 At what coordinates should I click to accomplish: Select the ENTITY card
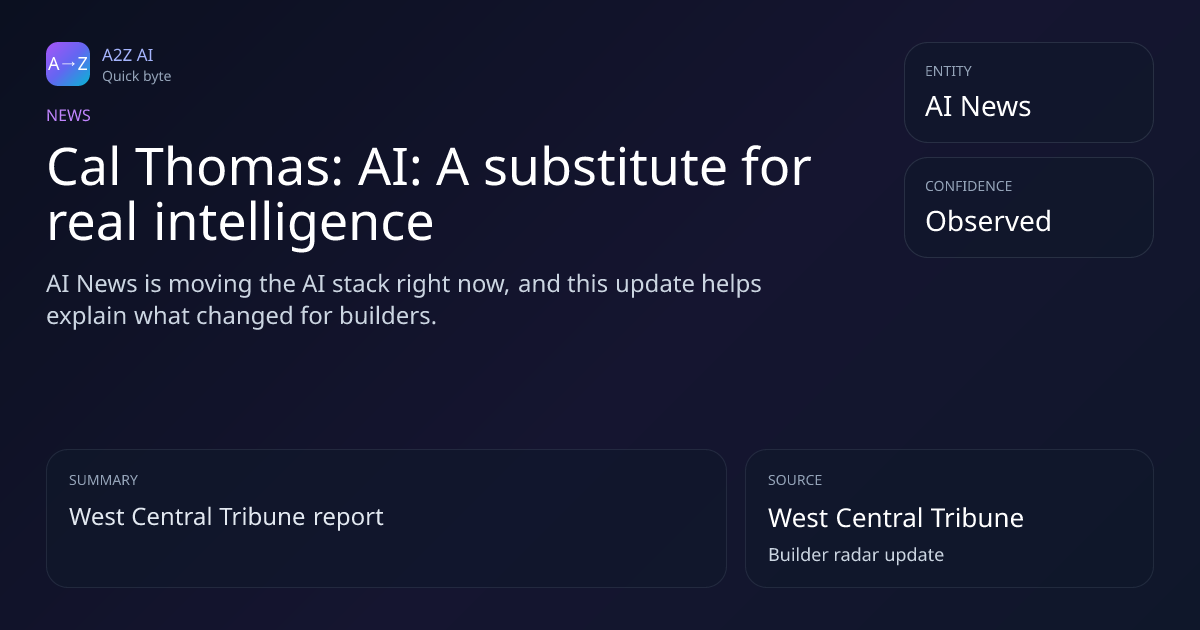[1028, 92]
